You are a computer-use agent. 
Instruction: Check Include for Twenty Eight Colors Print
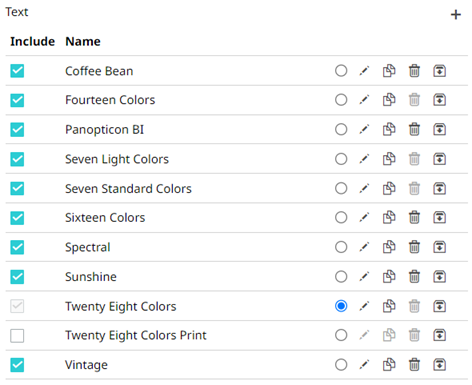coord(17,336)
